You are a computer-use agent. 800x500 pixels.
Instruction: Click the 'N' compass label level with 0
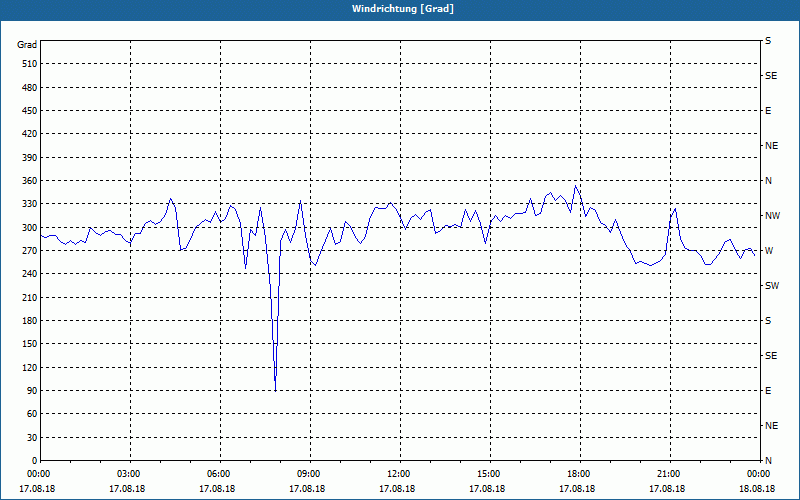click(768, 461)
